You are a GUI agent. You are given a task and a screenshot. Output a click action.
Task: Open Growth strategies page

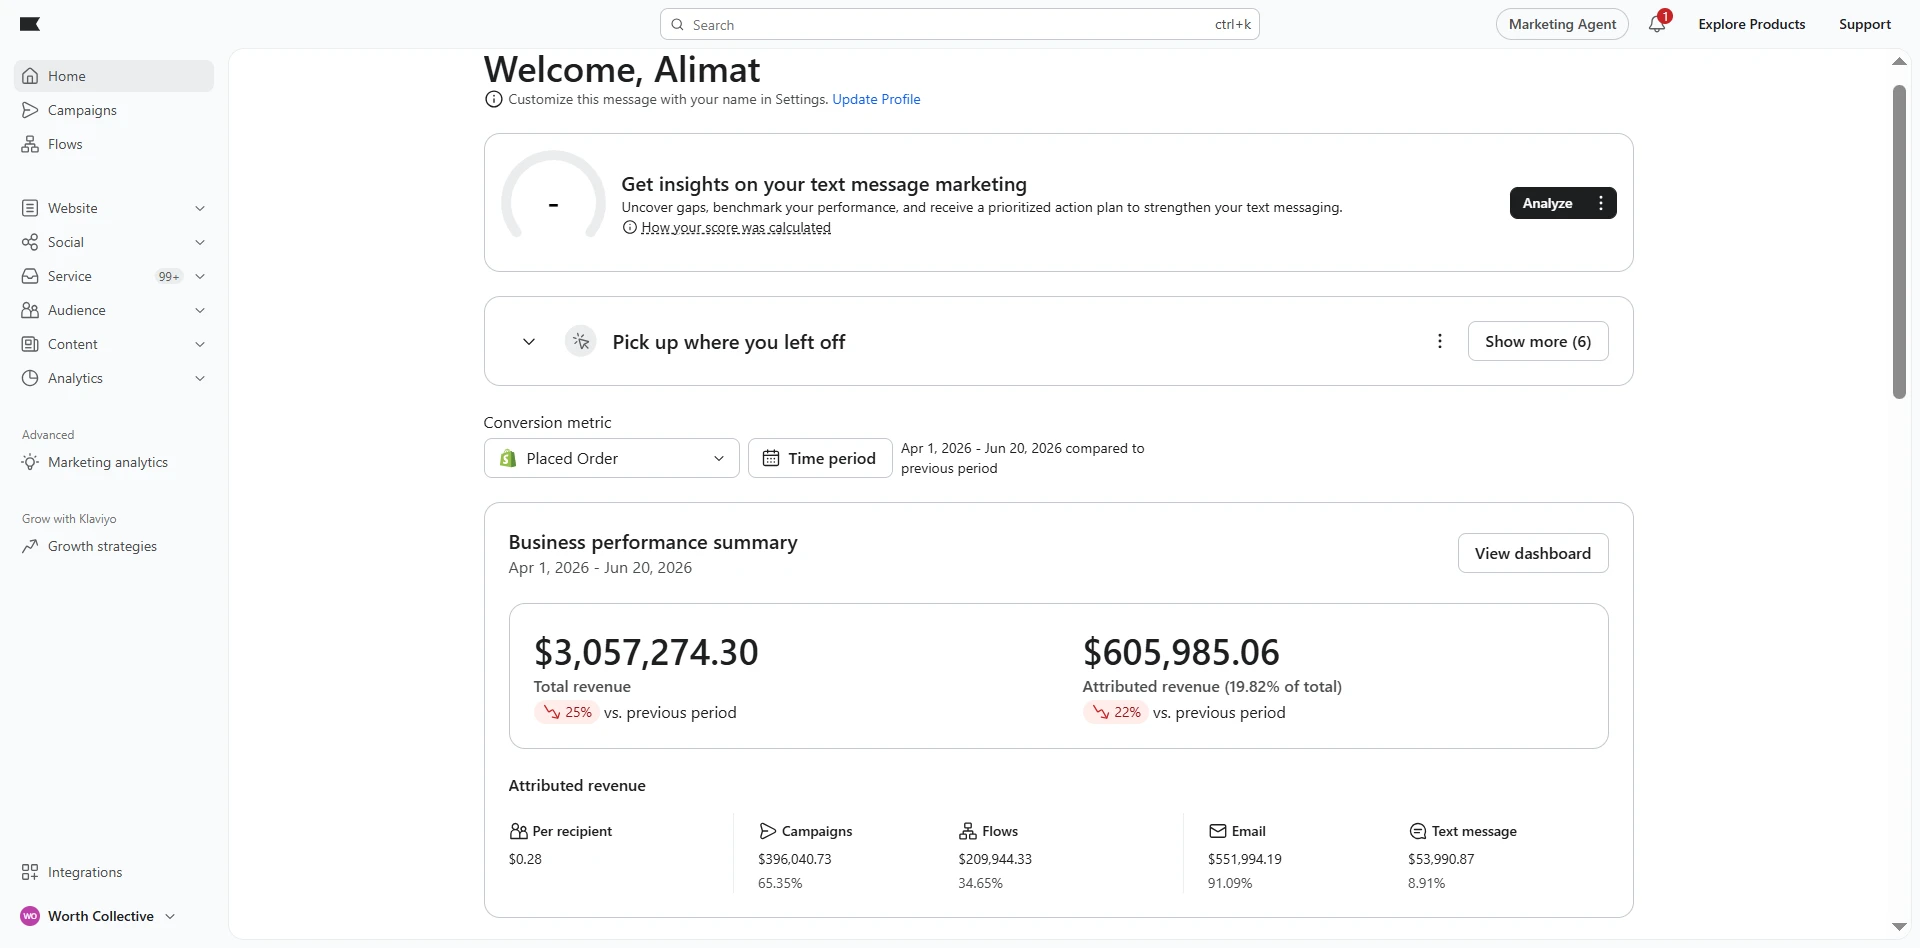click(114, 546)
